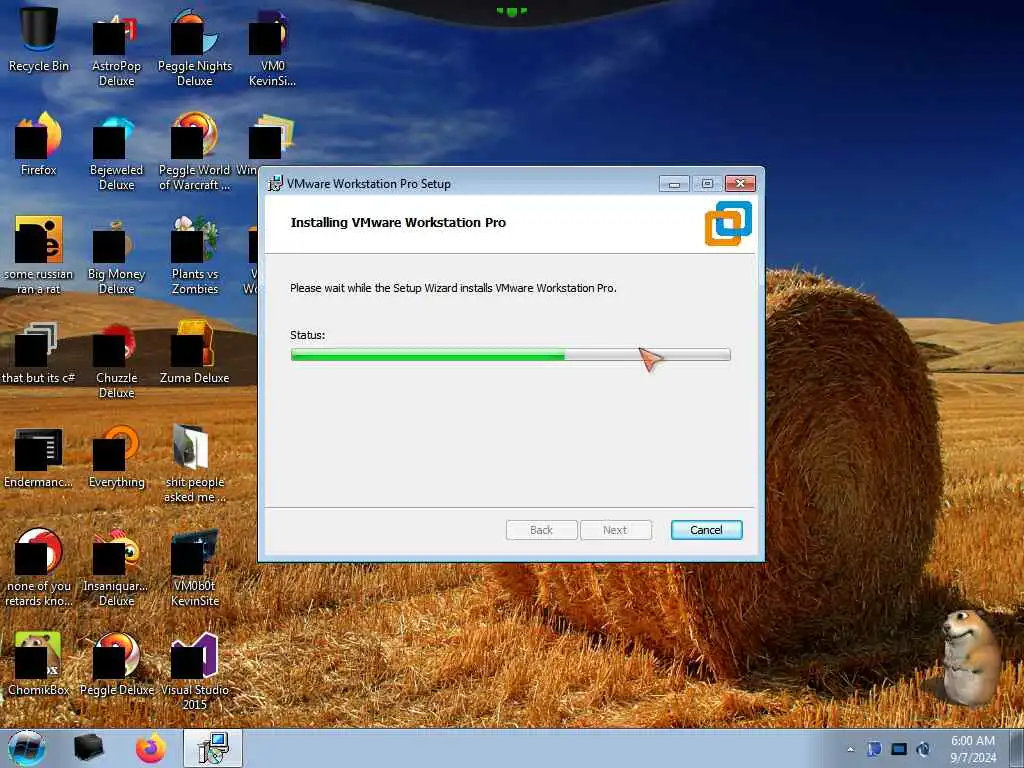Image resolution: width=1024 pixels, height=768 pixels.
Task: Click 'some russian ran a rat' icon
Action: tap(39, 256)
